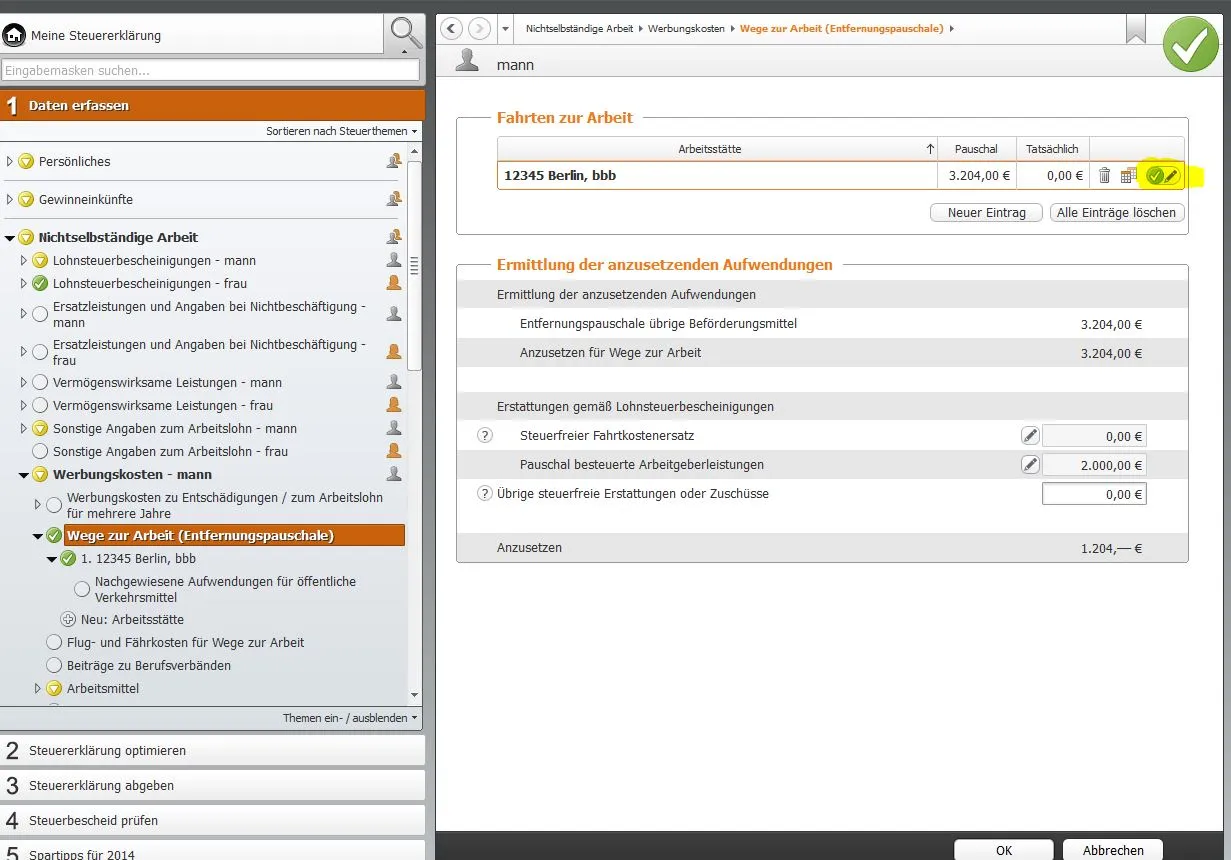Select Flug- und Fährkosten für Wege zur Arbeit
The height and width of the screenshot is (860, 1231).
[x=185, y=643]
